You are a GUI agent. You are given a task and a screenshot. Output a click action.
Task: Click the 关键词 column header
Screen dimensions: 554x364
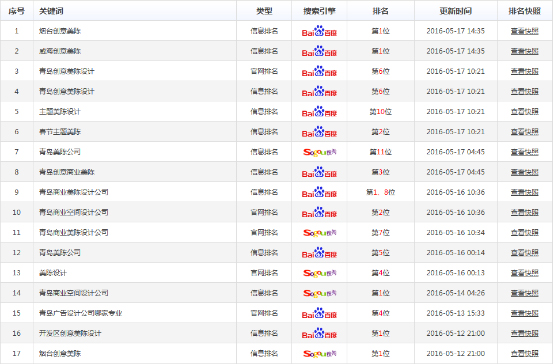click(51, 11)
